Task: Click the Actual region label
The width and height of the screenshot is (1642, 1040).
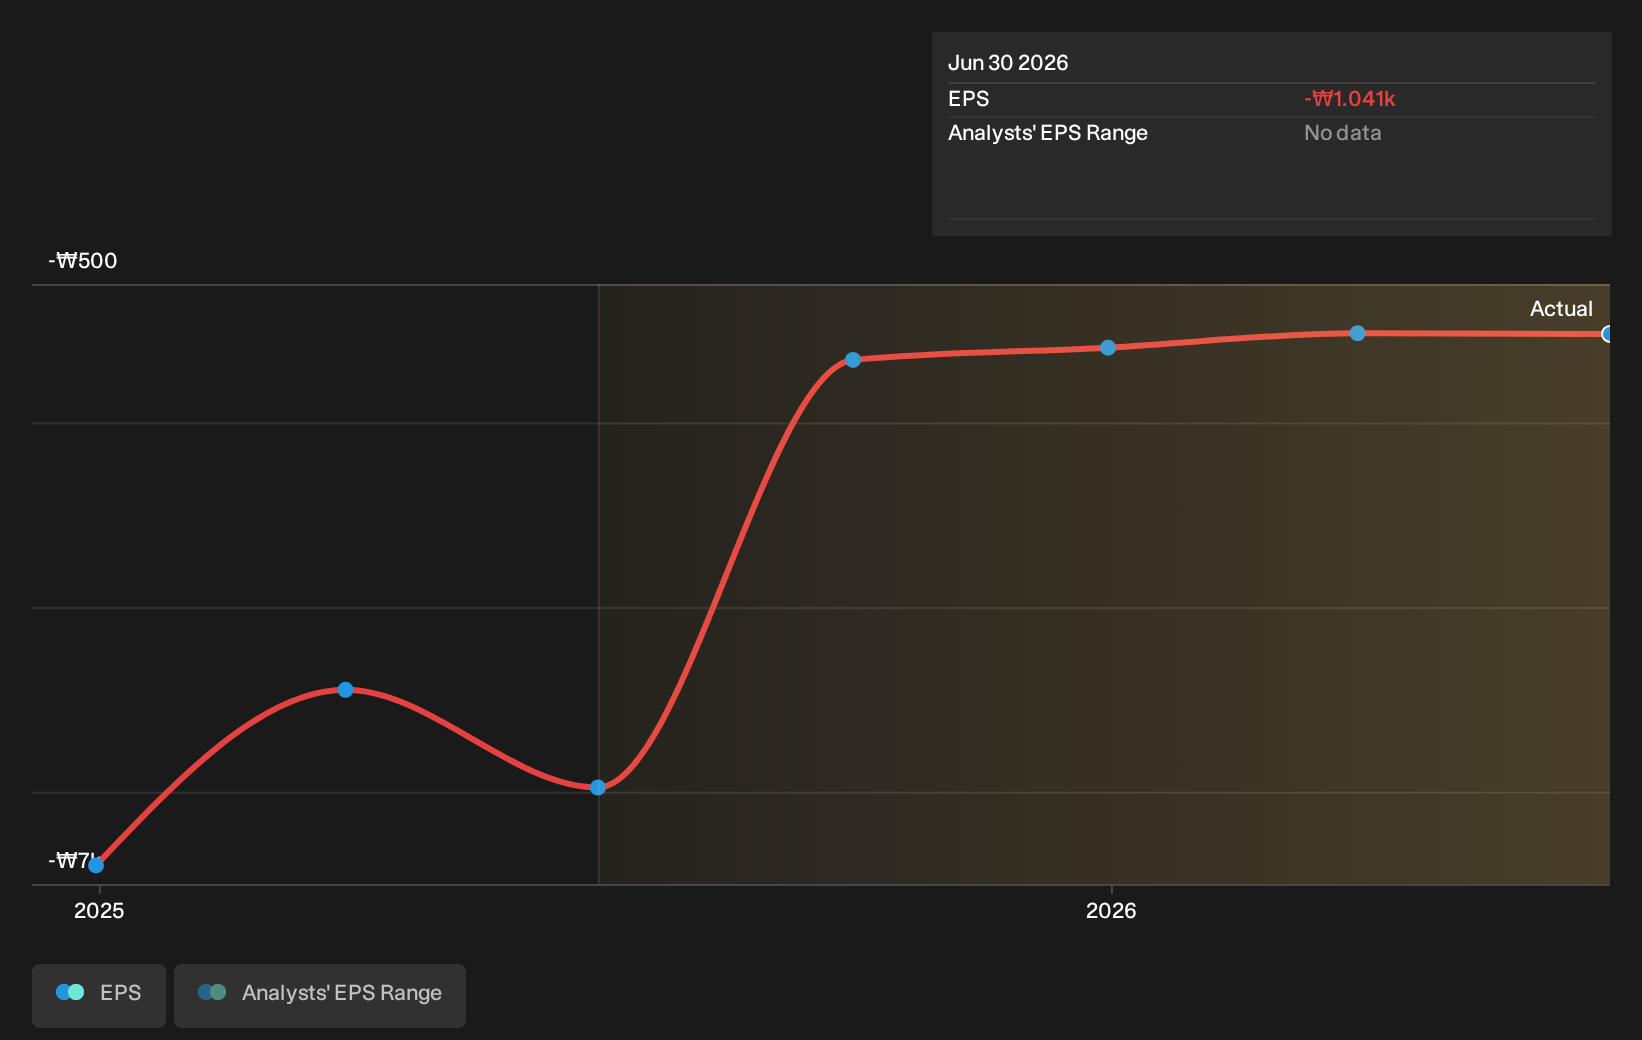Action: tap(1561, 309)
